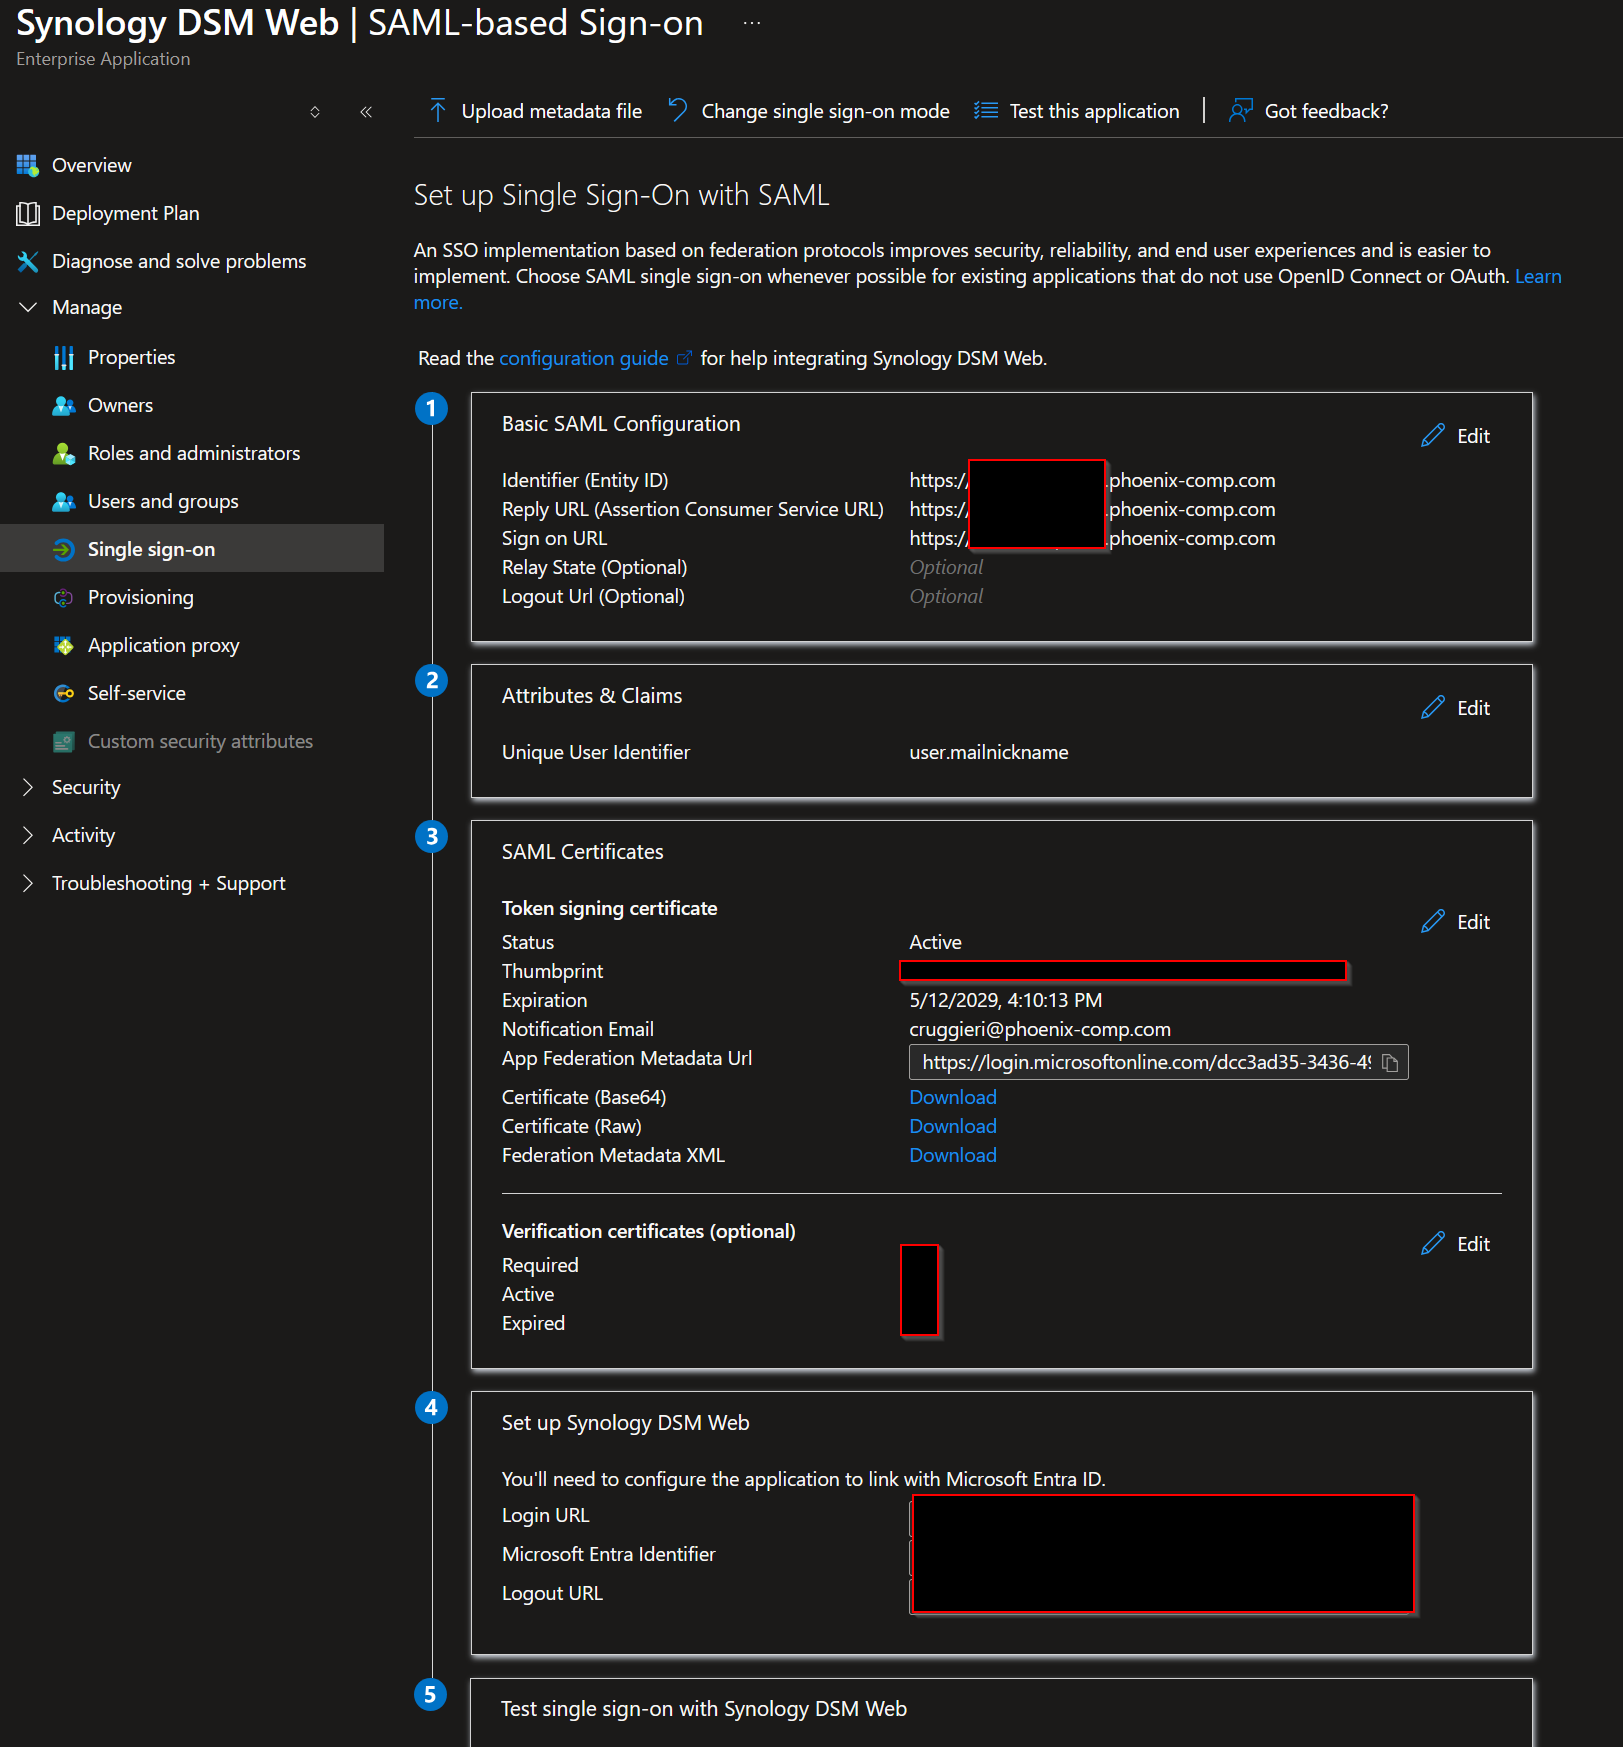Image resolution: width=1623 pixels, height=1747 pixels.
Task: Click the Active status value
Action: [935, 942]
